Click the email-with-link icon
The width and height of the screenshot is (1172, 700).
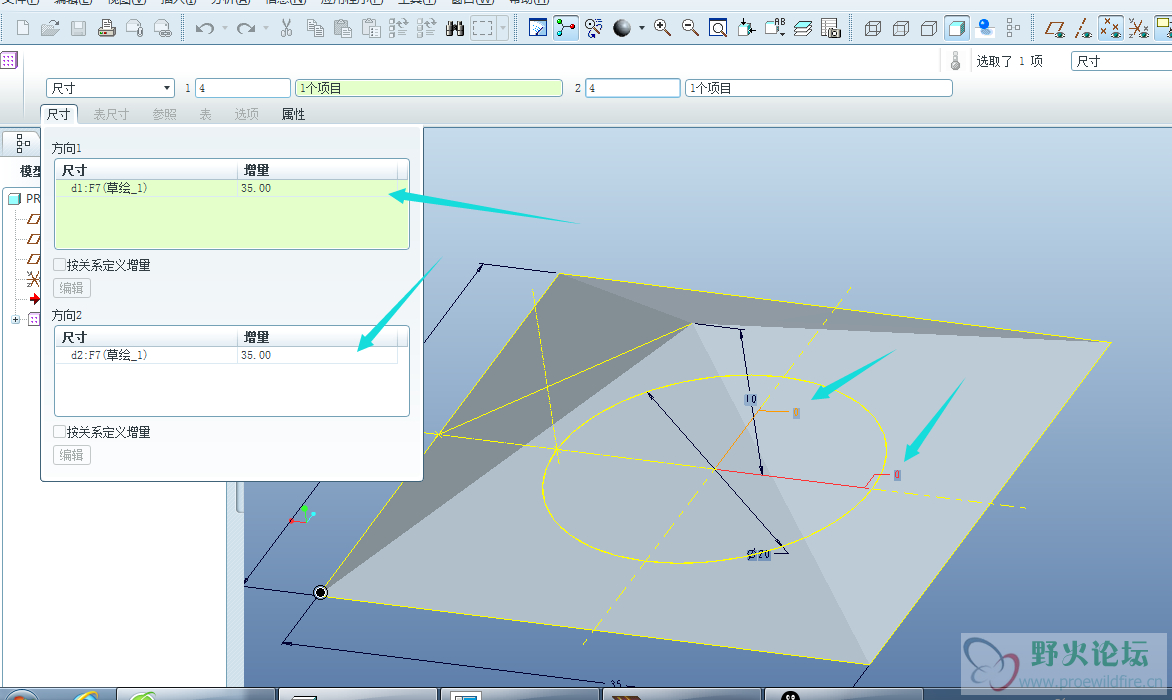tap(163, 28)
